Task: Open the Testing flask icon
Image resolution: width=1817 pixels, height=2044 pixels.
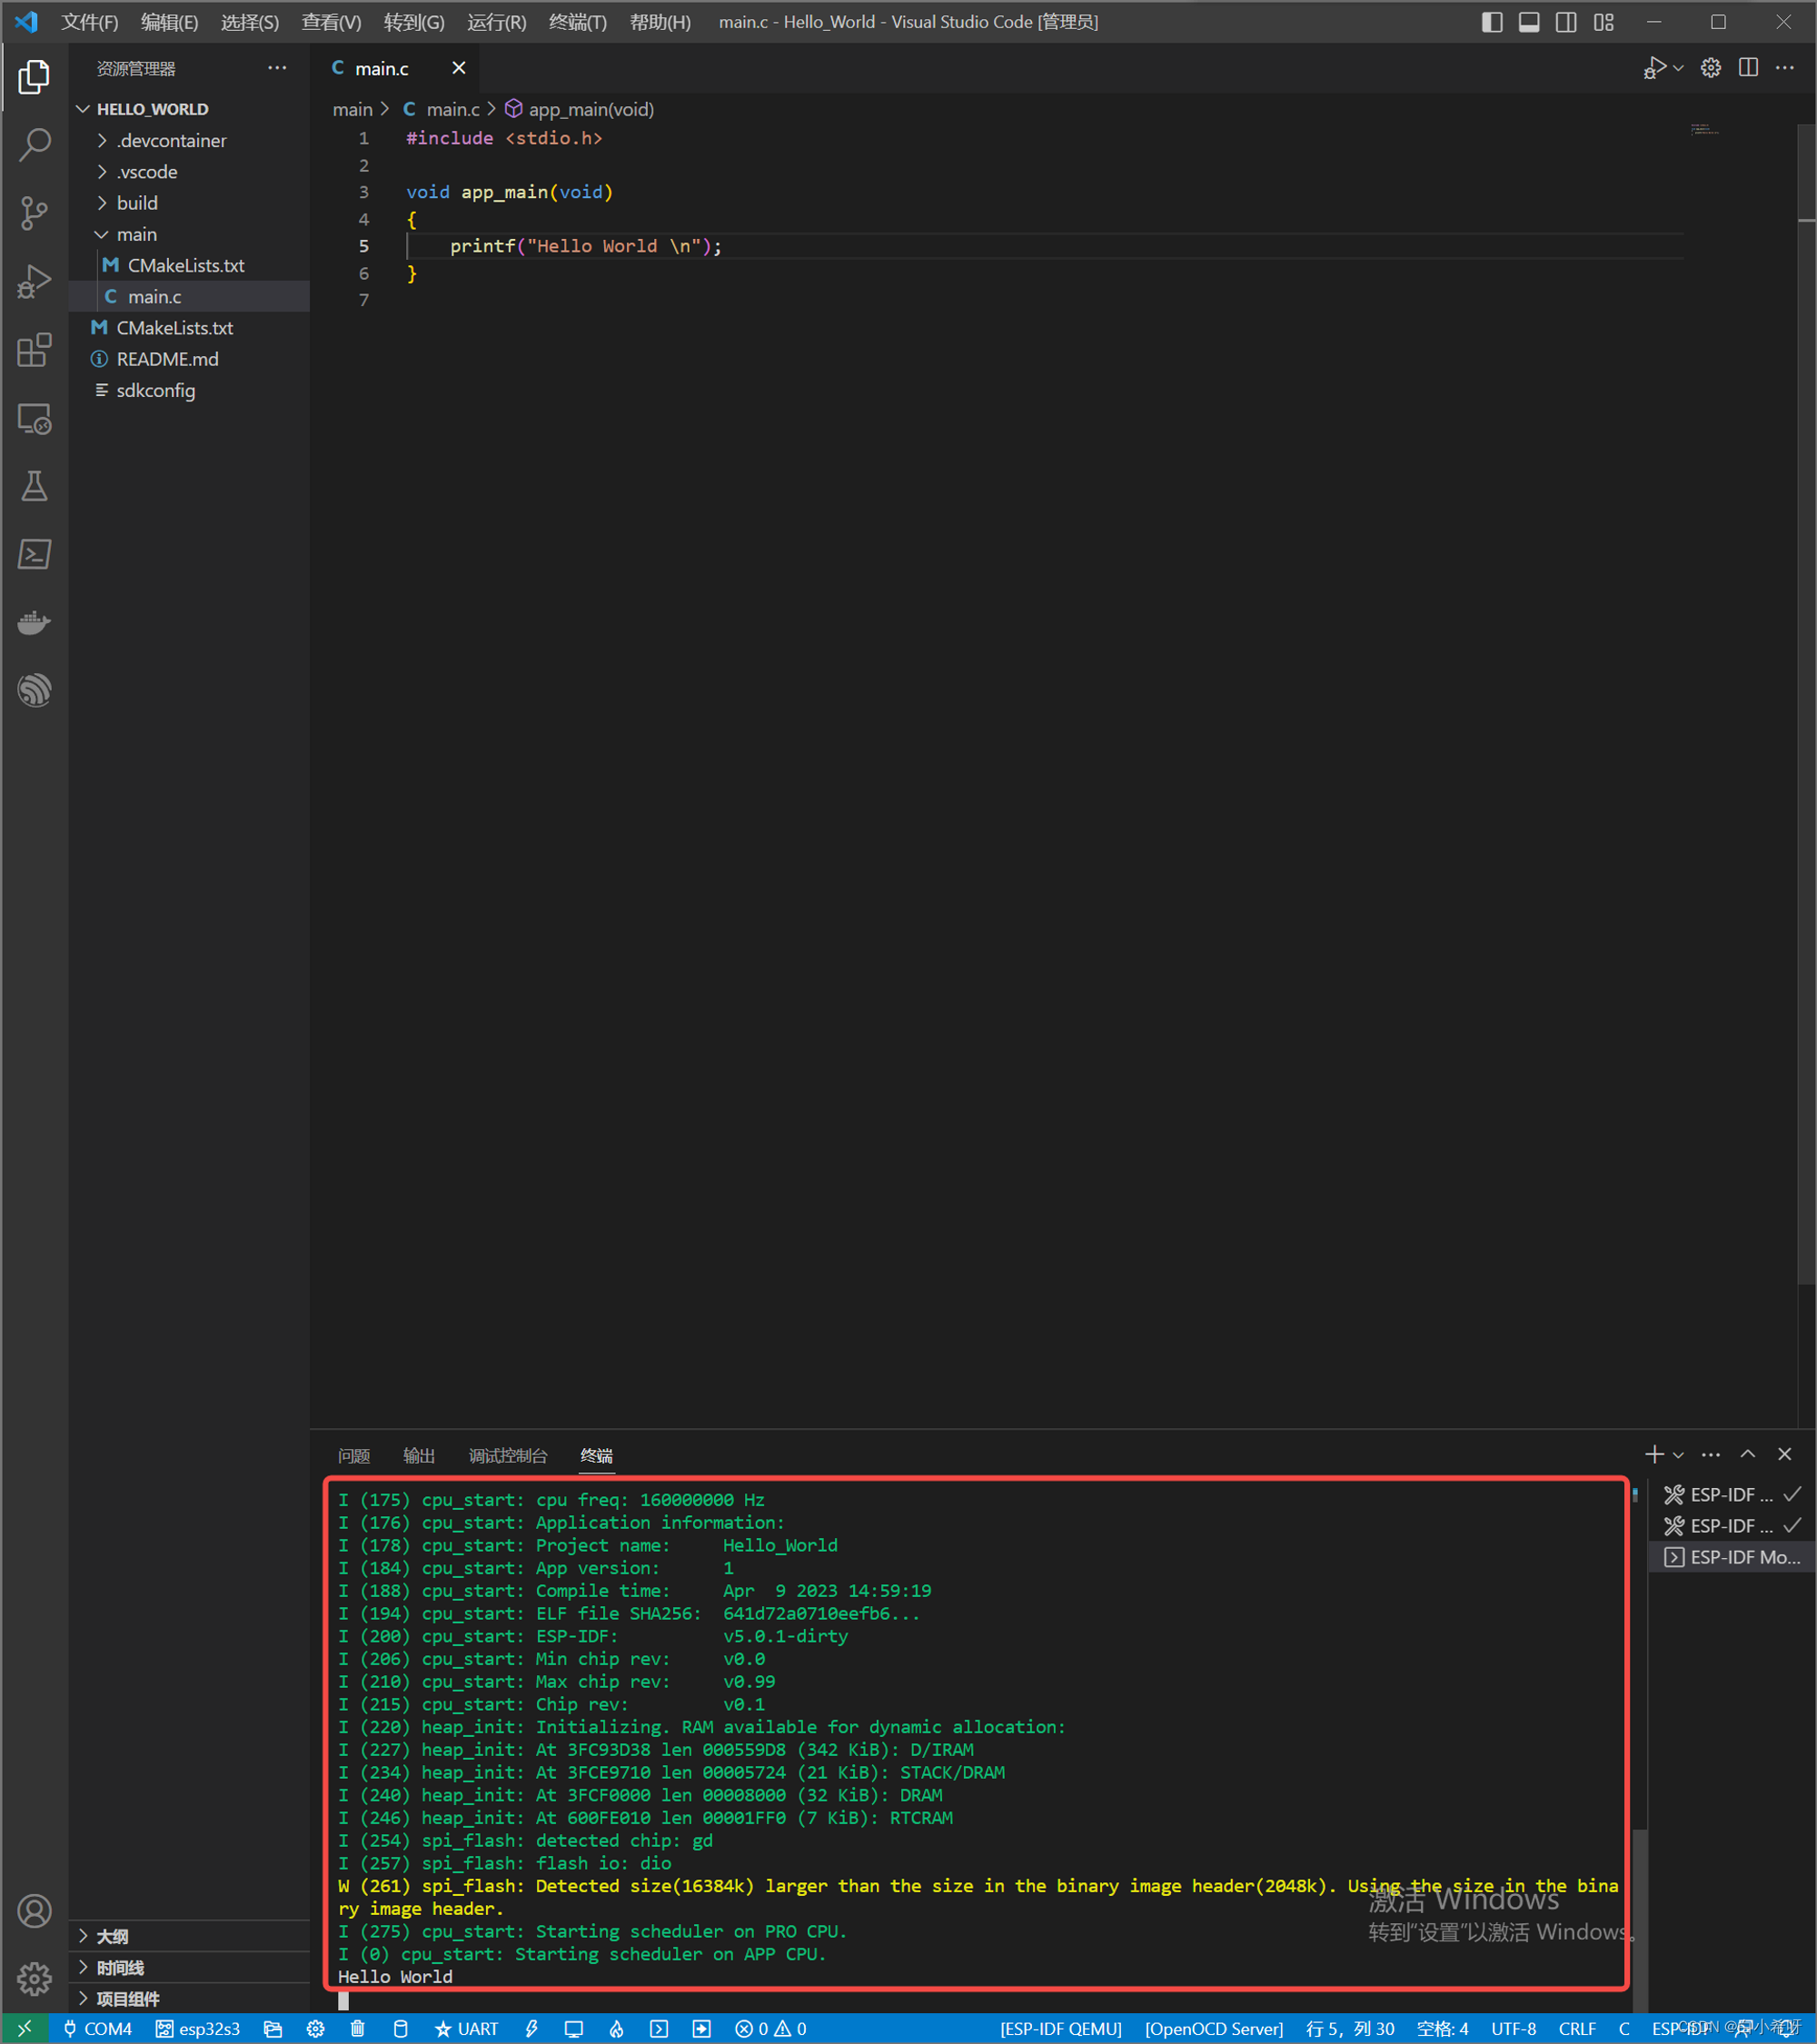Action: (x=34, y=486)
